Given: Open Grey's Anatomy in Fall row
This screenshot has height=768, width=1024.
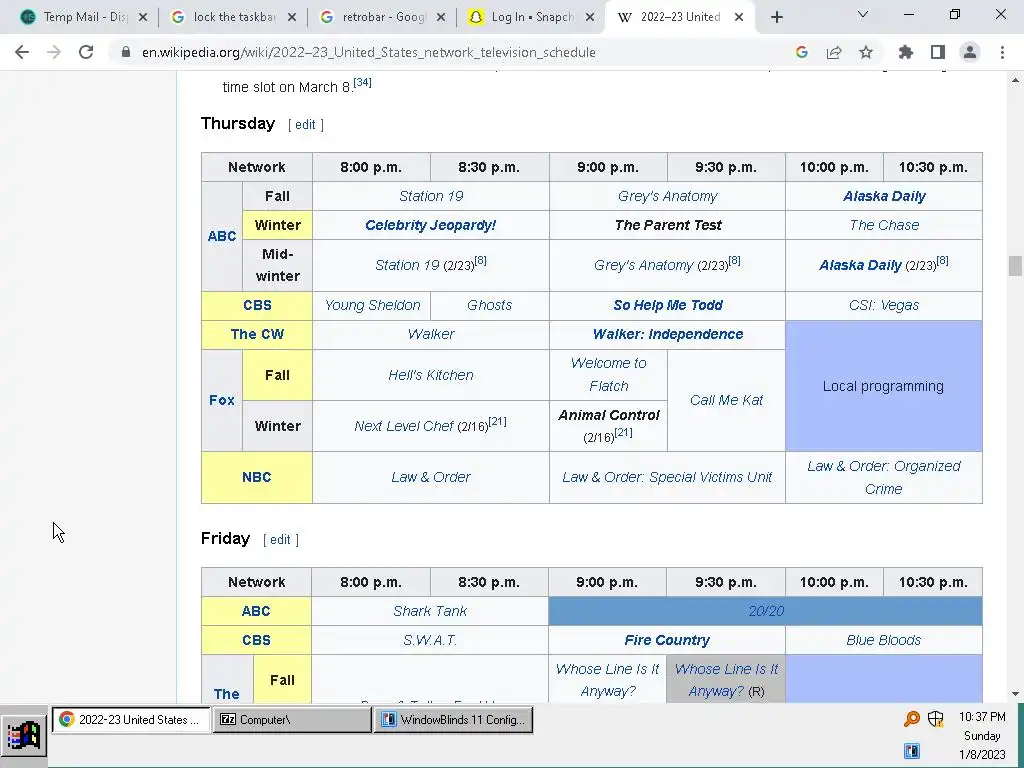Looking at the screenshot, I should [x=667, y=196].
